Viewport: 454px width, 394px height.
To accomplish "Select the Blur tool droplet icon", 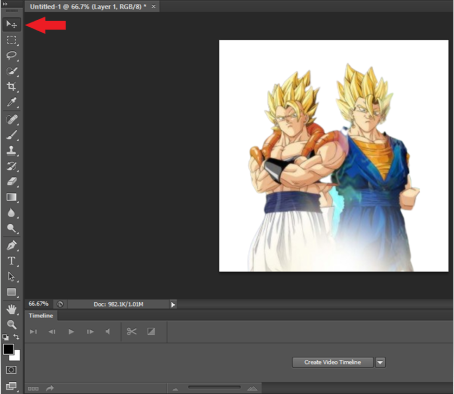I will coord(12,213).
